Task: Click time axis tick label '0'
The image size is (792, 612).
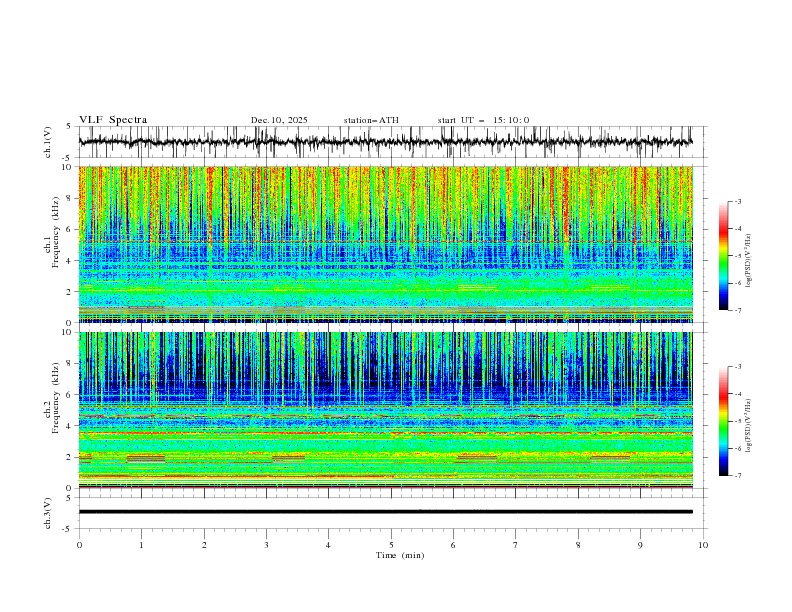Action: 79,545
